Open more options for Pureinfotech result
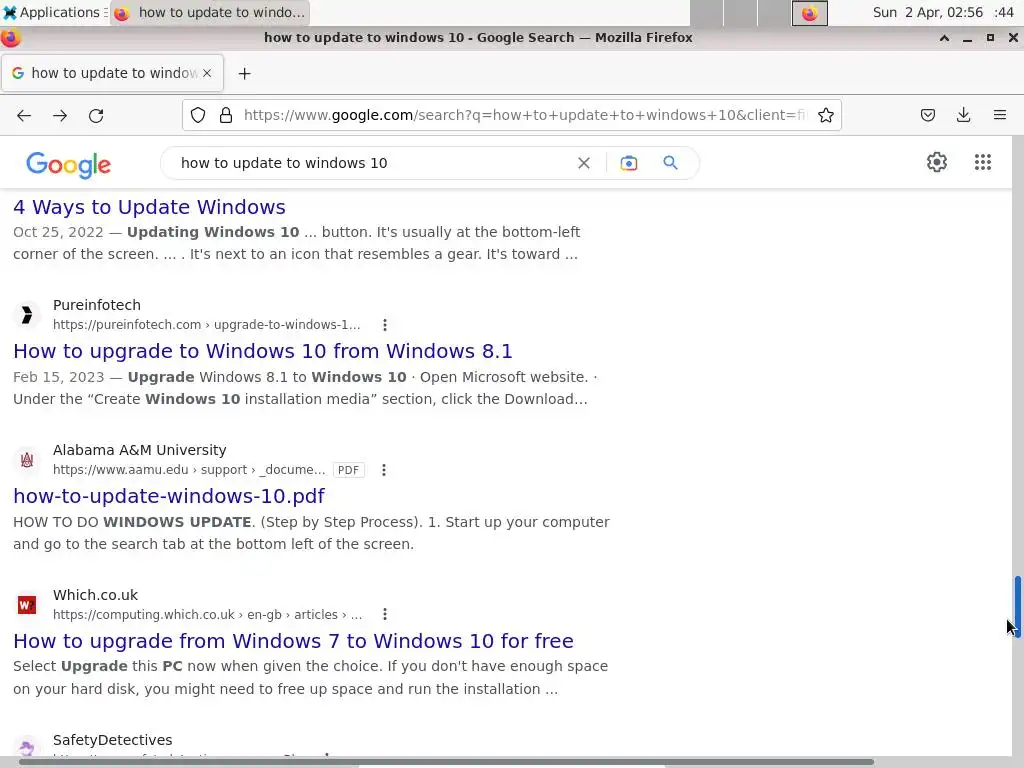Viewport: 1024px width, 768px height. coord(385,325)
